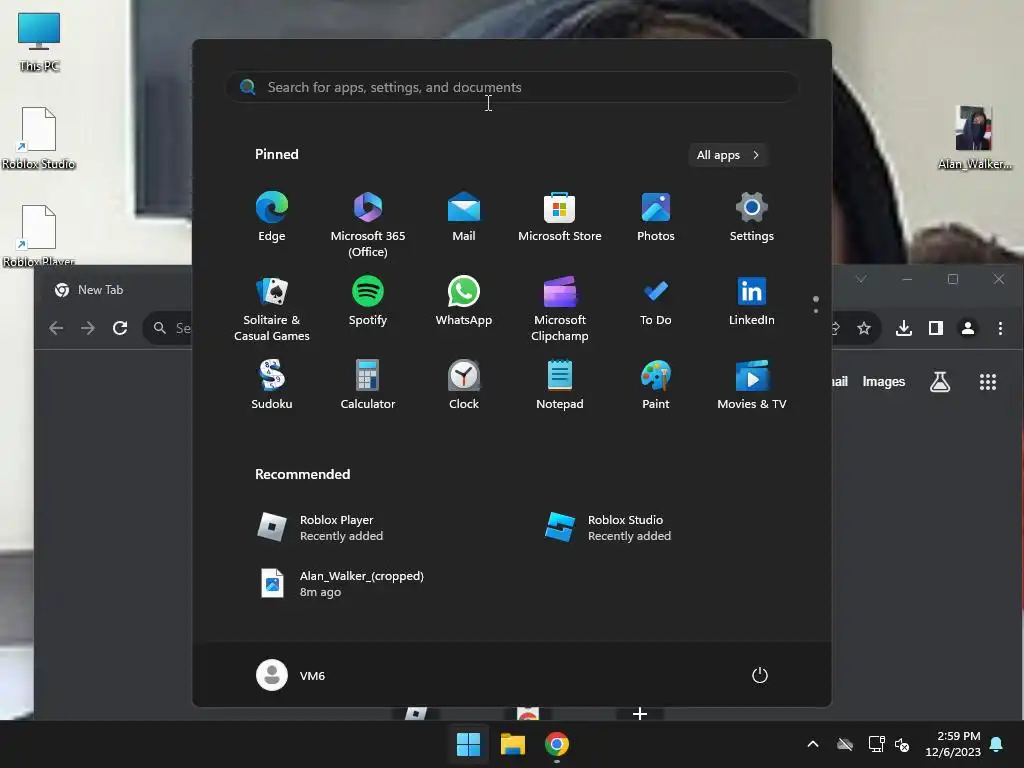Viewport: 1024px width, 768px height.
Task: Open Chrome three-dot menu
Action: 1000,328
